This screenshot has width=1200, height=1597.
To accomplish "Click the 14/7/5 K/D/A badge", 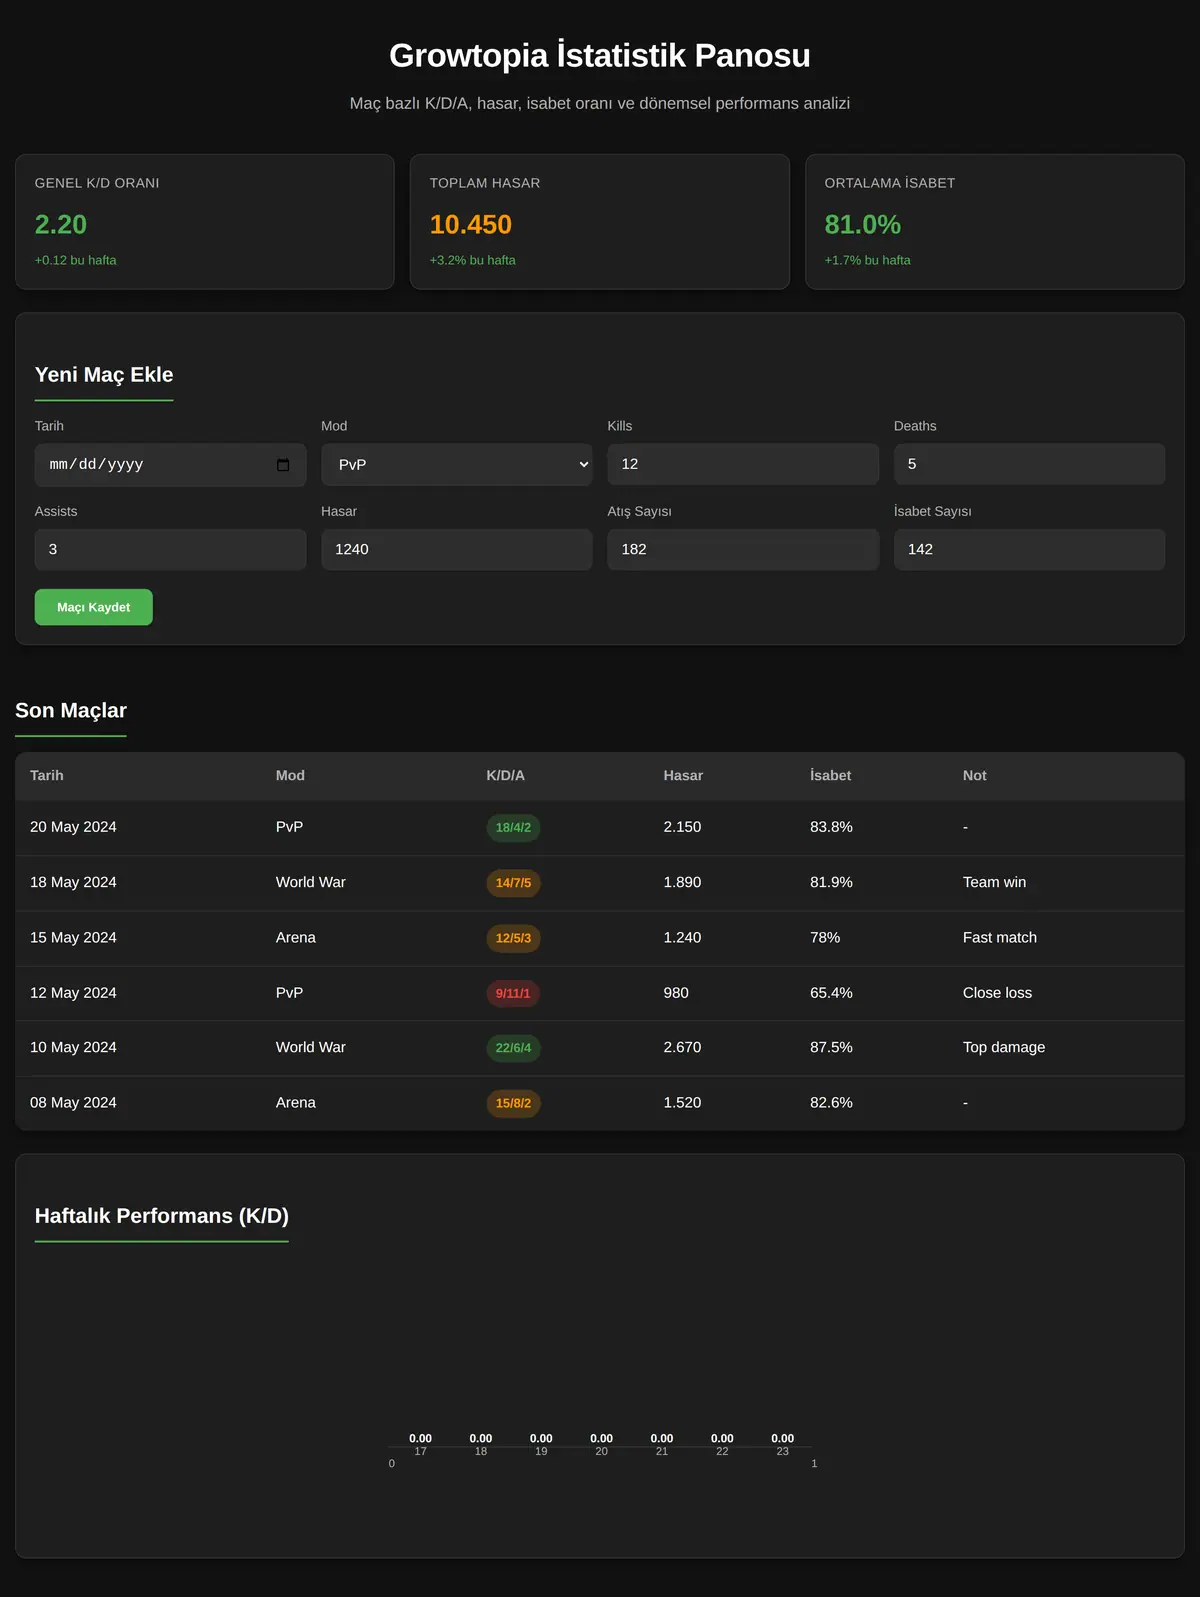I will [513, 883].
